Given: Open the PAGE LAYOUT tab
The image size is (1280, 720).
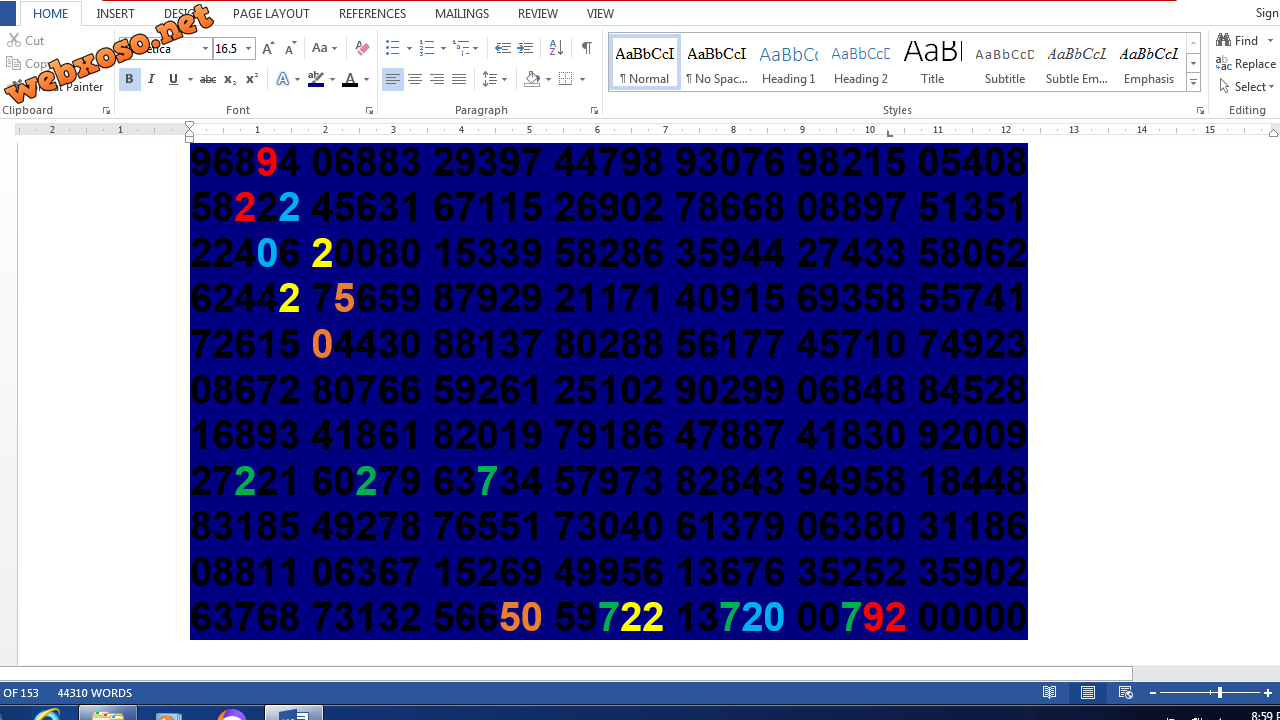Looking at the screenshot, I should [x=271, y=14].
